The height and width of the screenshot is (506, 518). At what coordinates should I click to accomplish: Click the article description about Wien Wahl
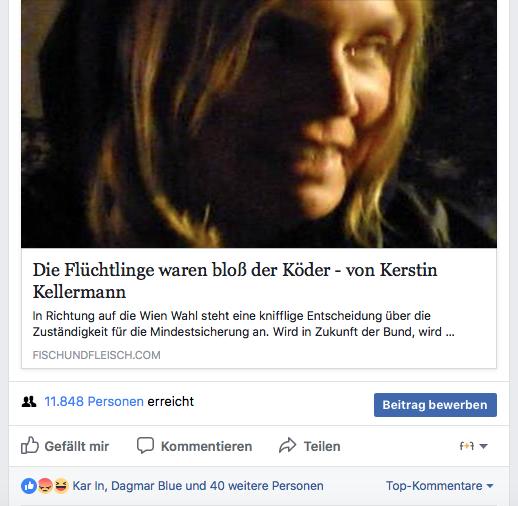pos(243,324)
